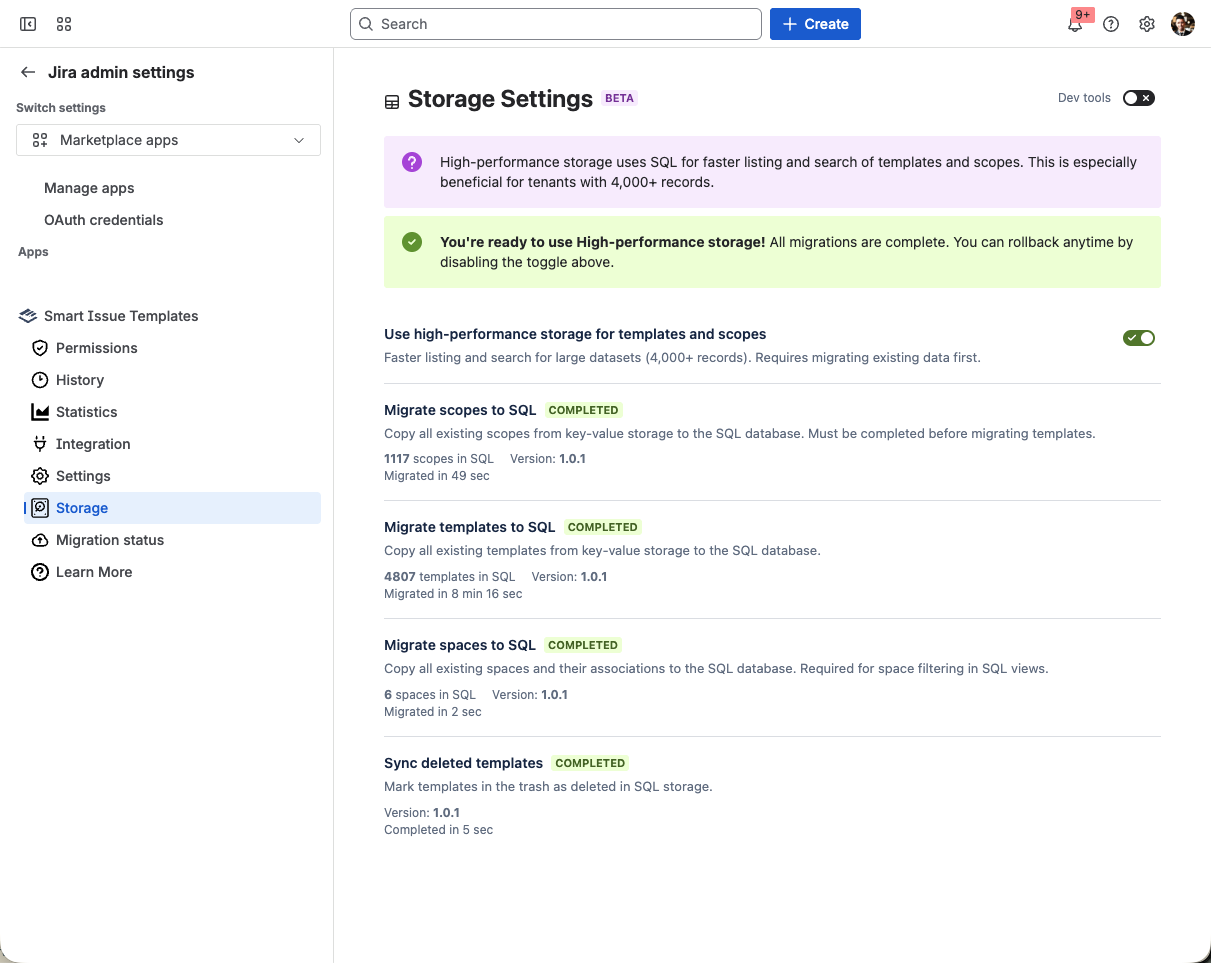Click the COMPLETED badge for Migrate spaces
This screenshot has height=963, width=1211.
(584, 645)
